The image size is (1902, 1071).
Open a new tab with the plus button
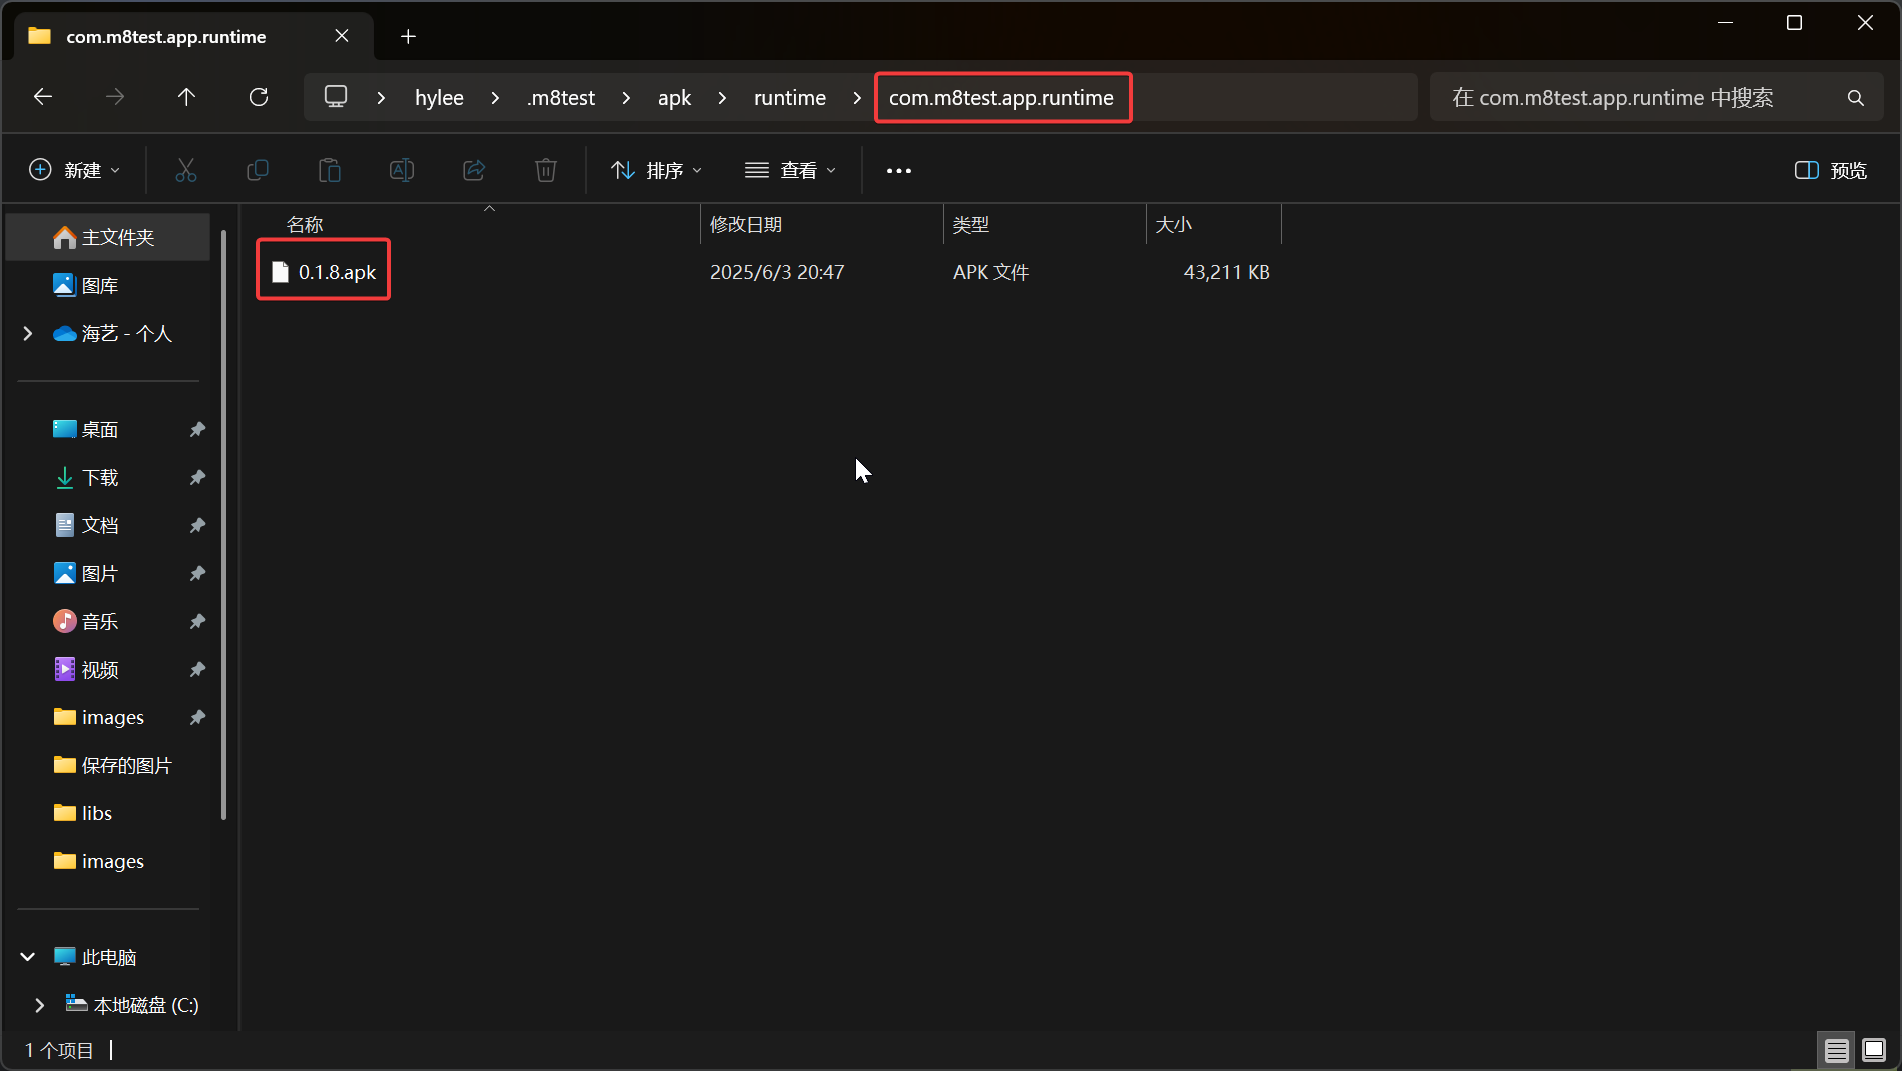(408, 36)
